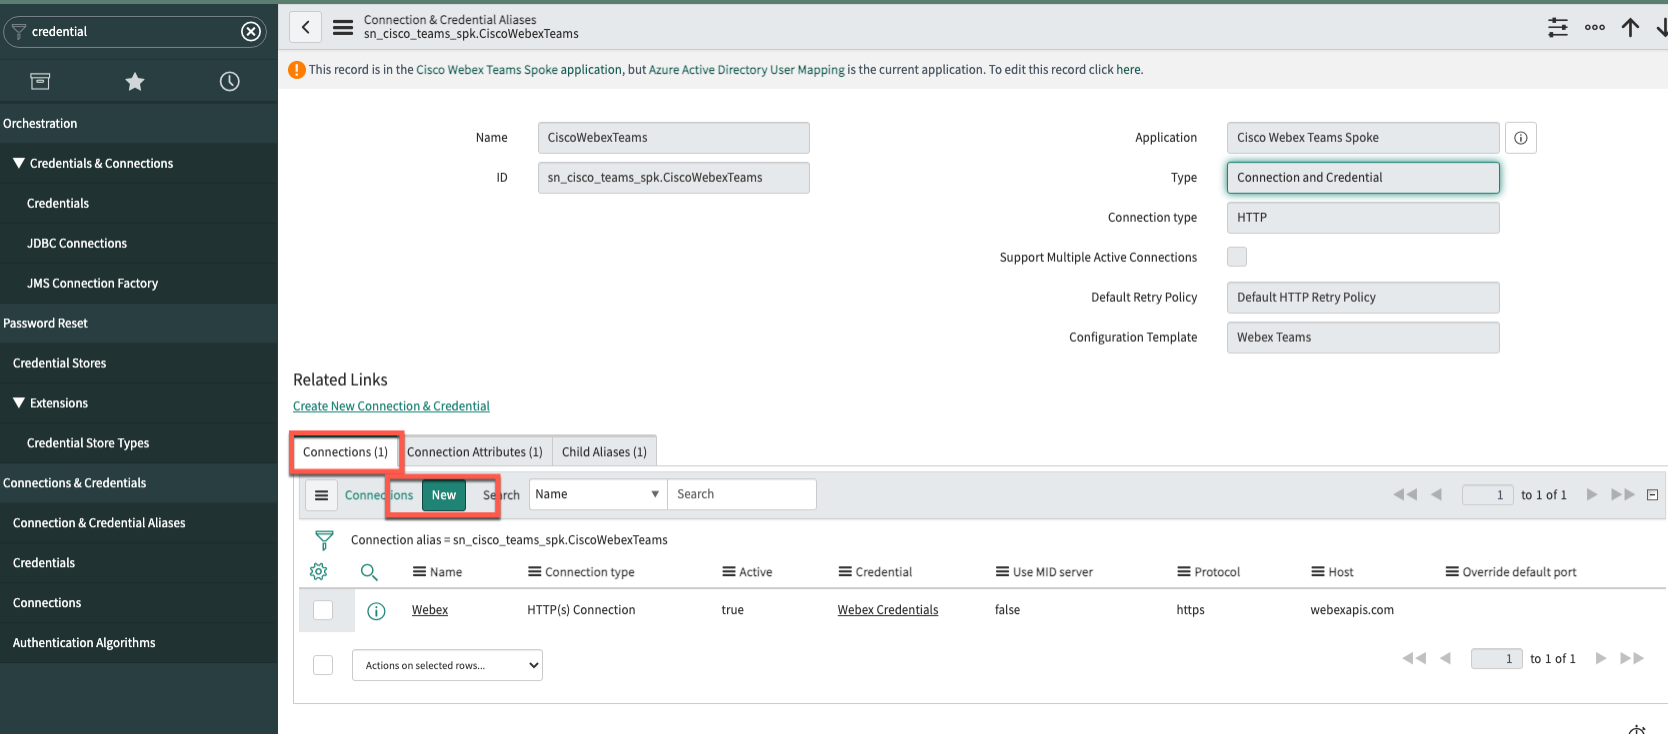1668x734 pixels.
Task: Open Use MID server column menu icon
Action: point(1002,572)
